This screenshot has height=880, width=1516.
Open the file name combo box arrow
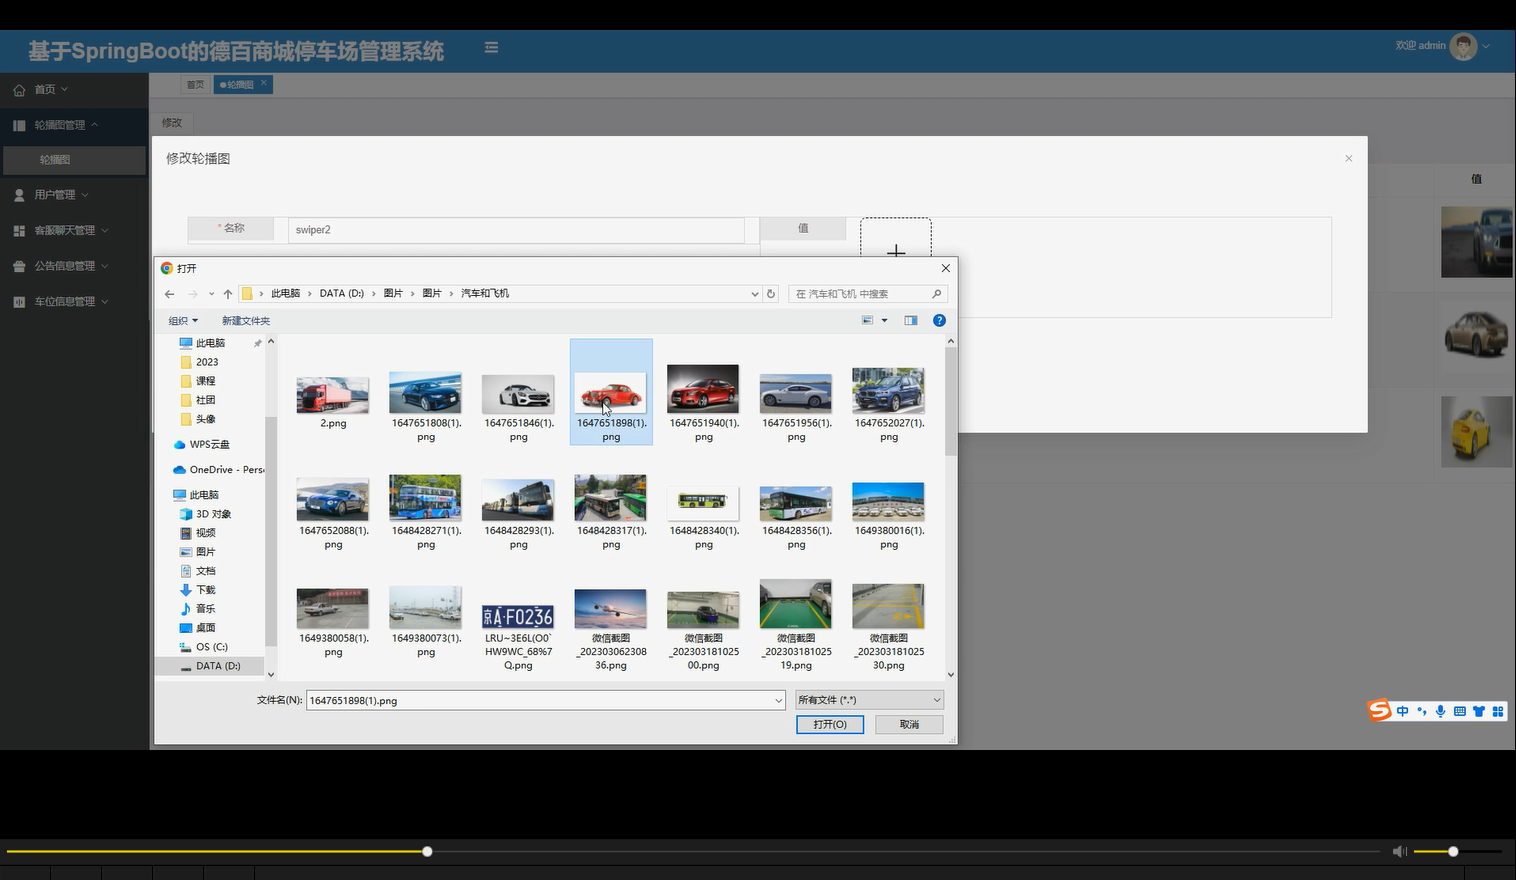[x=778, y=701]
